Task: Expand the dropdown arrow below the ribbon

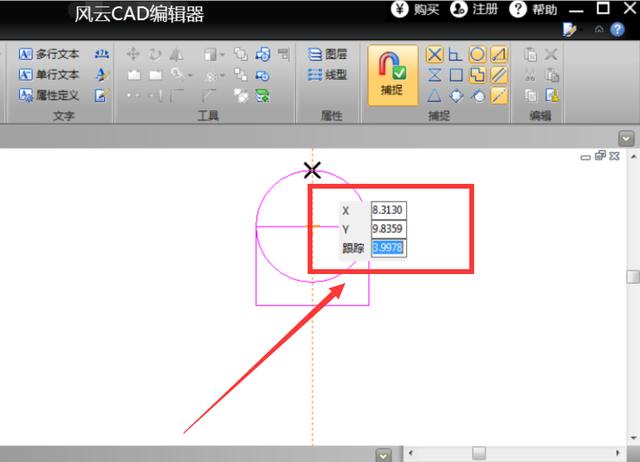Action: point(627,138)
